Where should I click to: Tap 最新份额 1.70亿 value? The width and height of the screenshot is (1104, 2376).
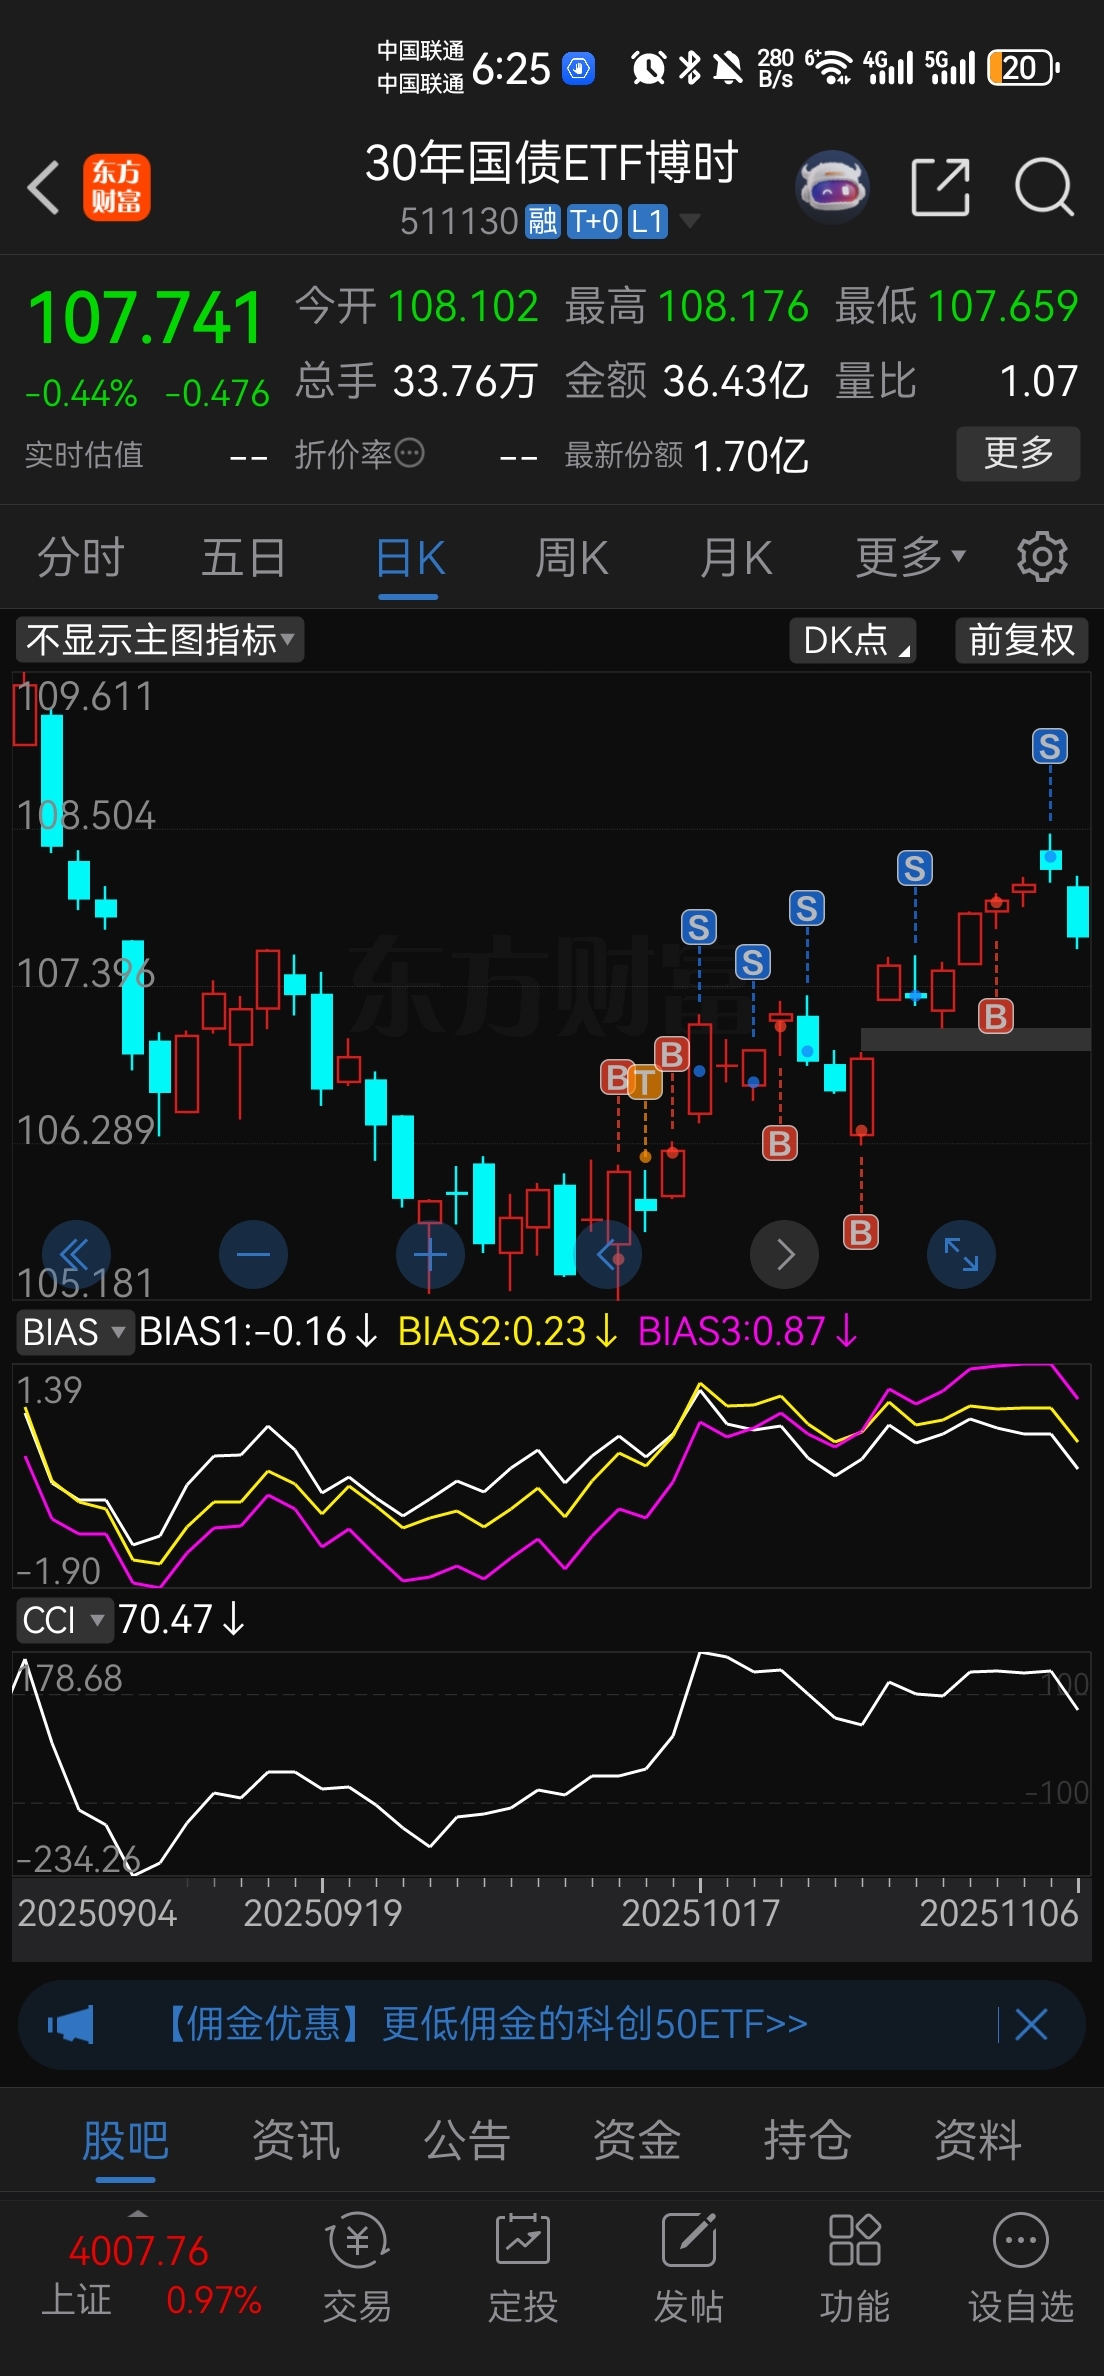(x=750, y=456)
